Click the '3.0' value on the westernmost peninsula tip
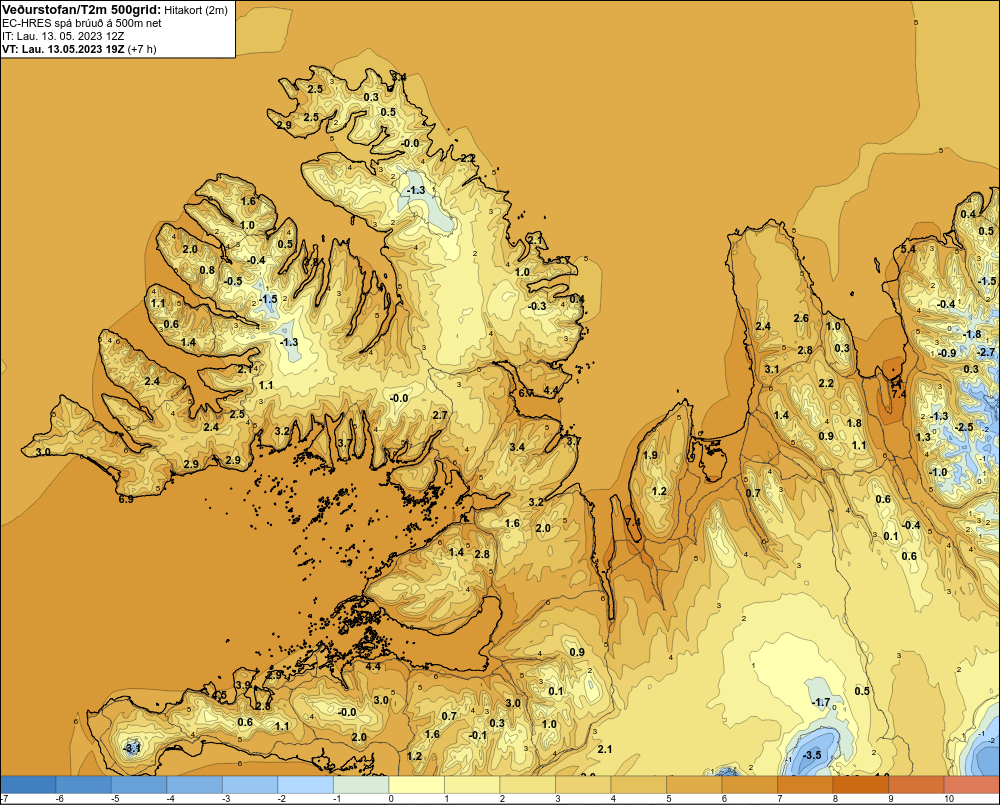The image size is (1000, 805). pos(43,452)
